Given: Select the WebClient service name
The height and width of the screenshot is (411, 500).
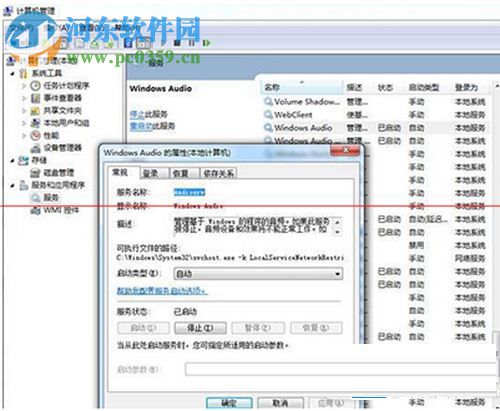Looking at the screenshot, I should [x=293, y=115].
